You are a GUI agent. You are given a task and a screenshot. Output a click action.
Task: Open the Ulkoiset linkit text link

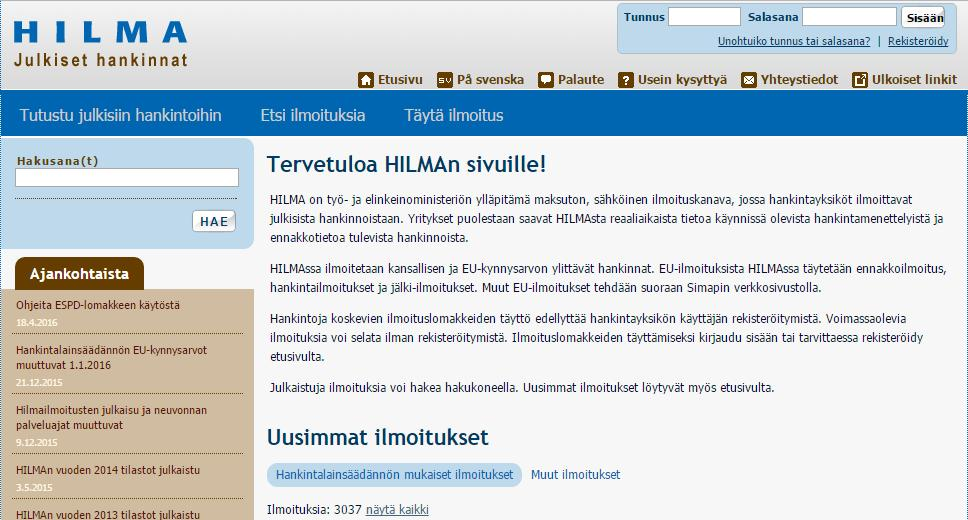[914, 80]
